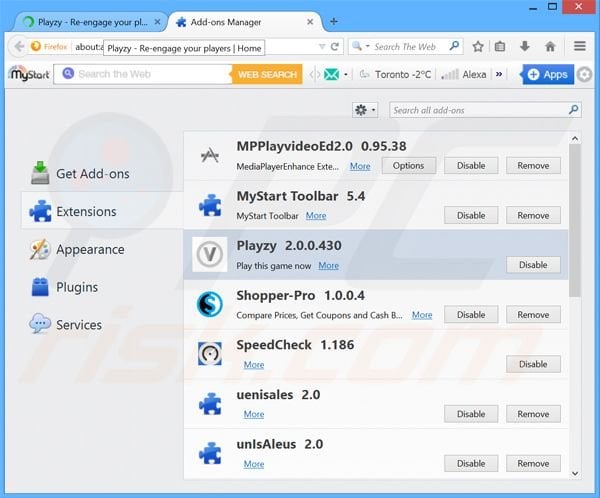Bookmark this page with the star icon
The height and width of the screenshot is (498, 600).
[x=478, y=47]
